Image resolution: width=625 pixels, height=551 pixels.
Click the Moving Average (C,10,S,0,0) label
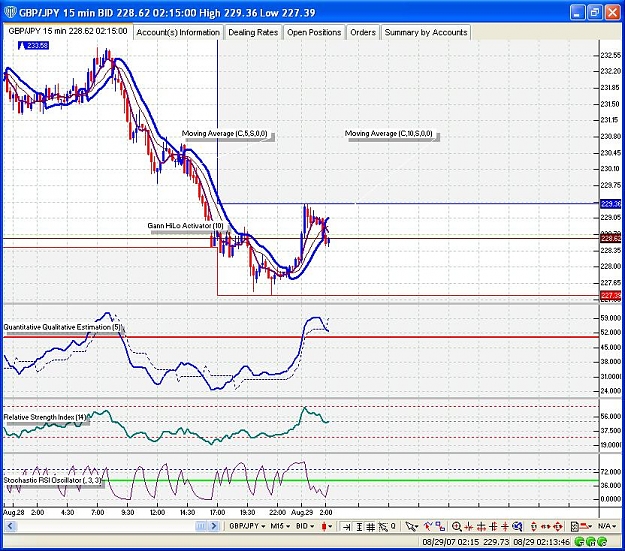[x=389, y=134]
